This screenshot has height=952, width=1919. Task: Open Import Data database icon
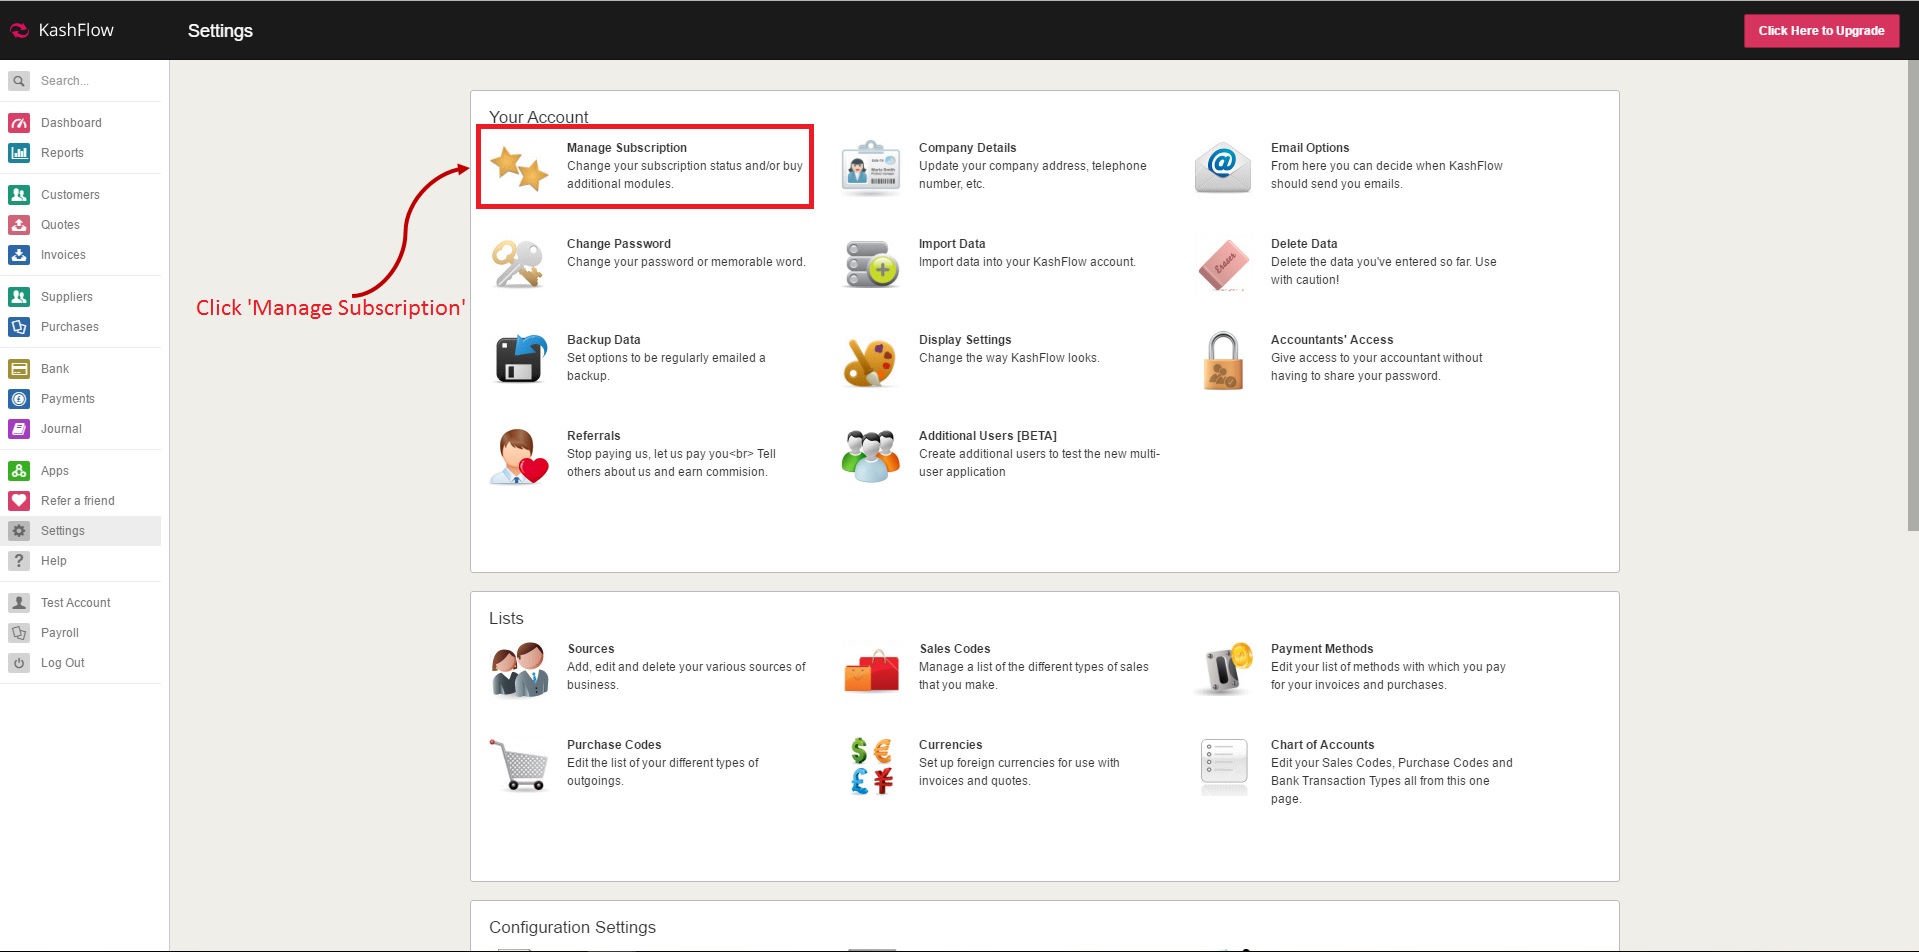click(870, 264)
